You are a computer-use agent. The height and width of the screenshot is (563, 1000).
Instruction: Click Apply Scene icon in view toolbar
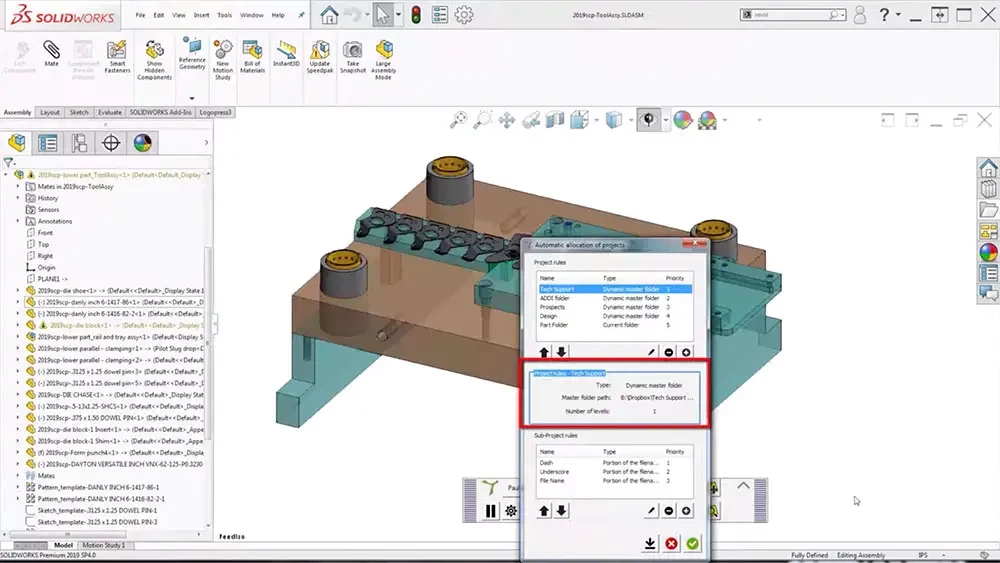point(707,120)
